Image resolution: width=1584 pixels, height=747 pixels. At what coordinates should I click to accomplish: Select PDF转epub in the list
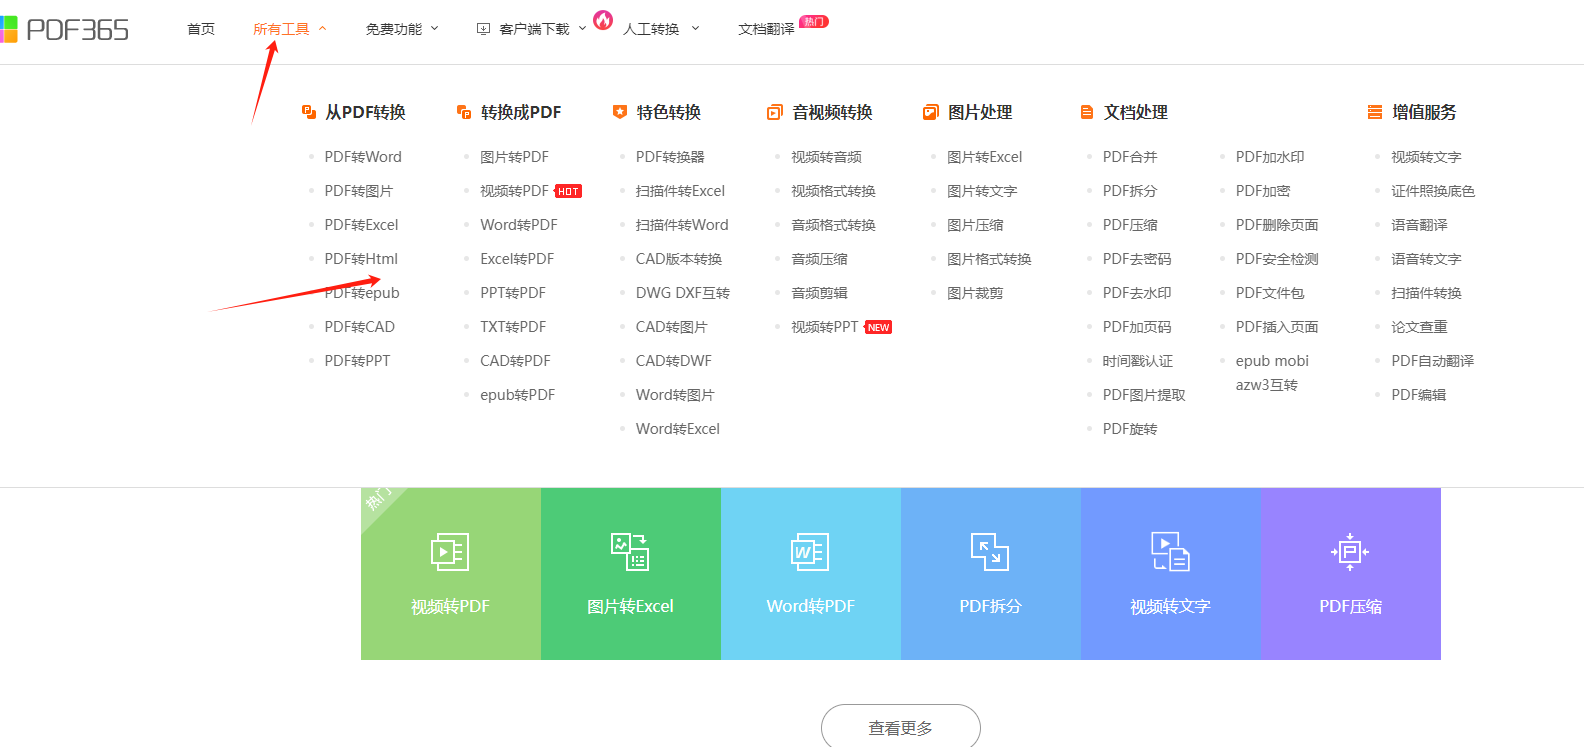362,293
